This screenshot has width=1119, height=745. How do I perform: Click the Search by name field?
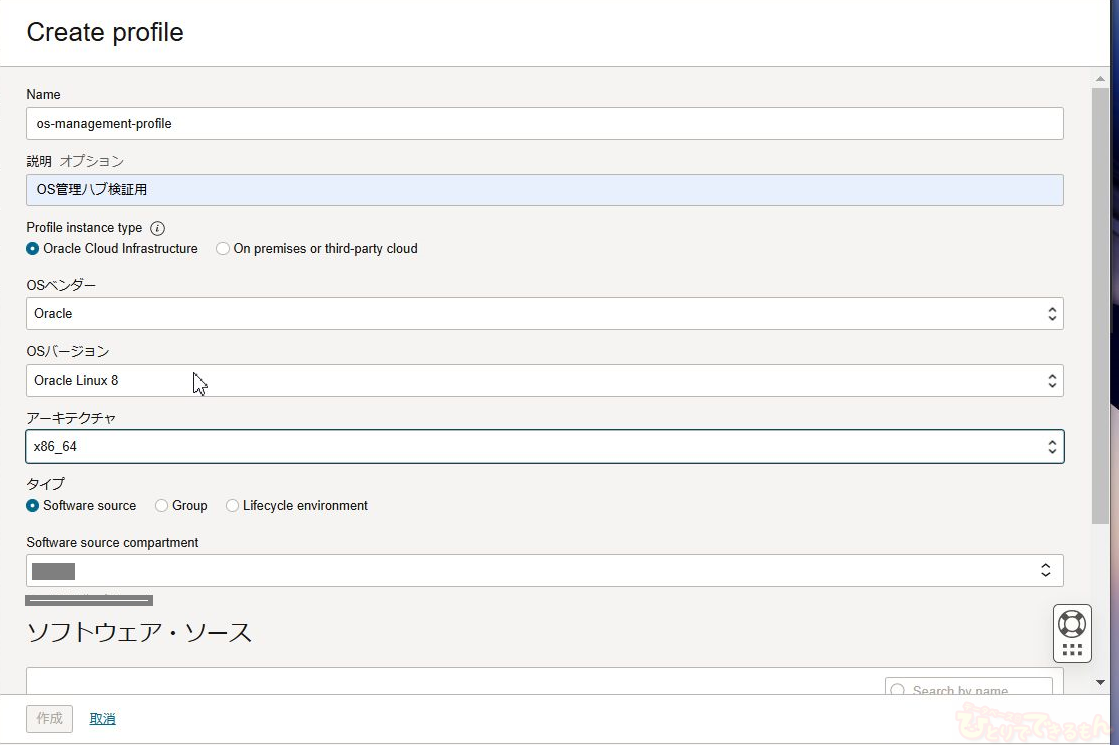point(968,686)
